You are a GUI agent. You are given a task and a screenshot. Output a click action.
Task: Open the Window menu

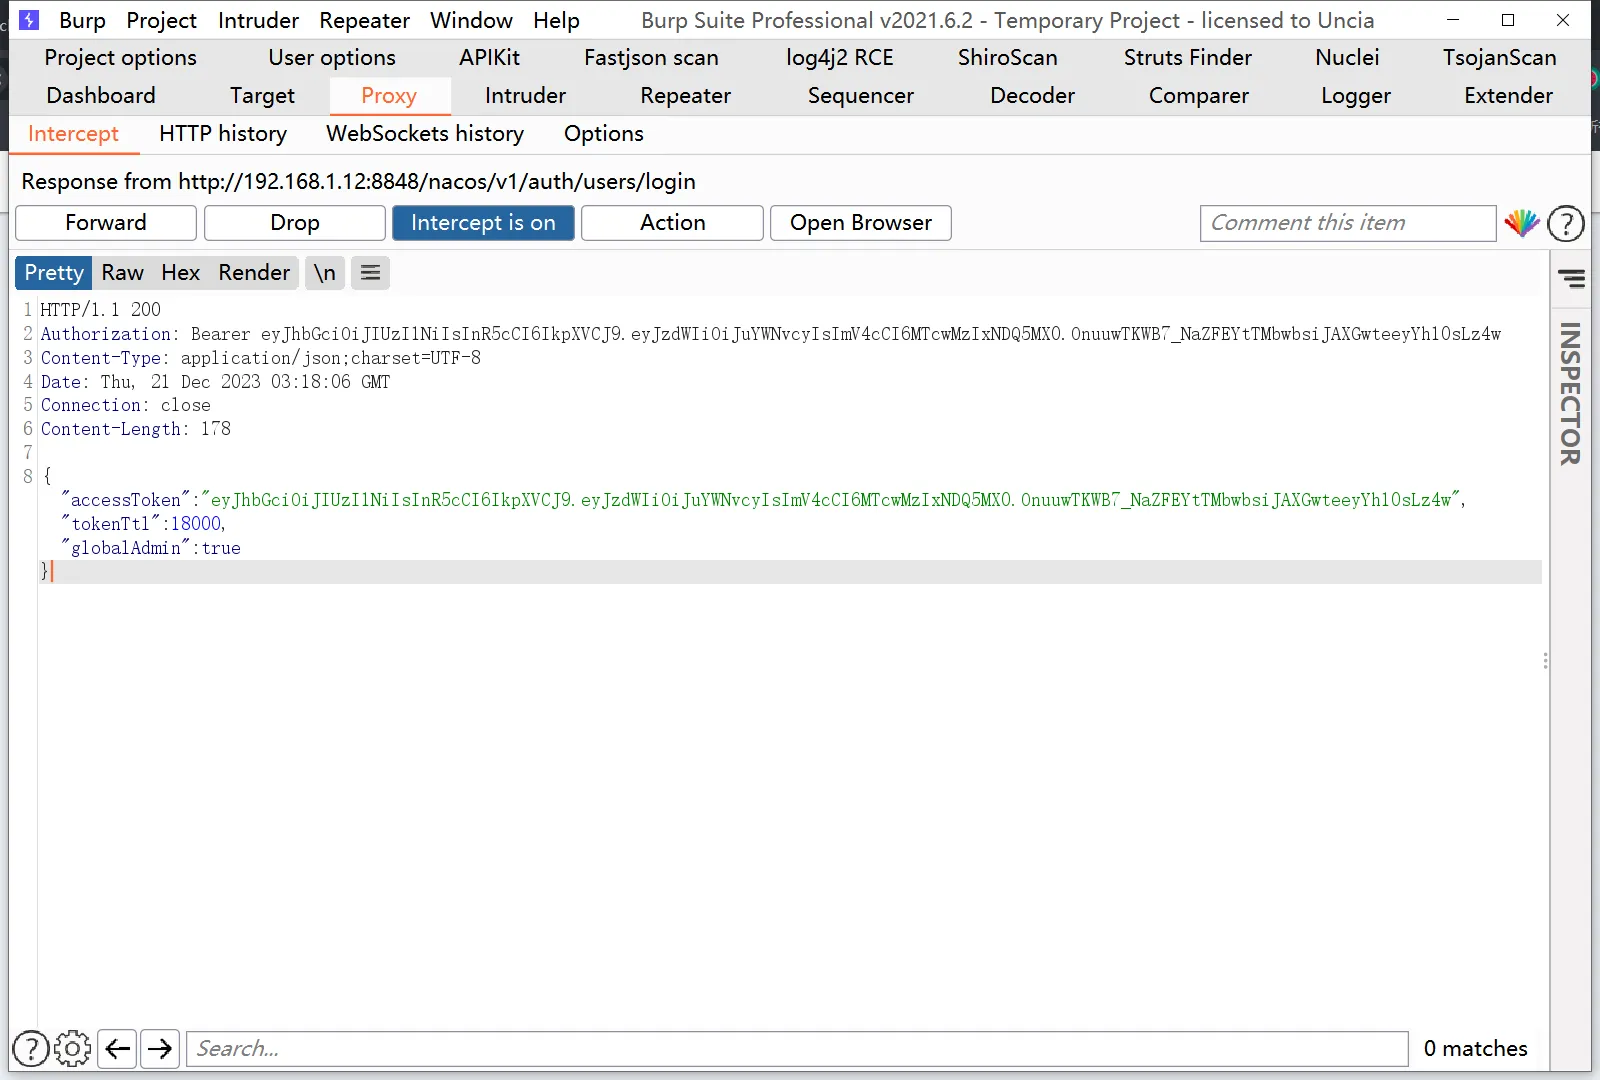pos(471,20)
